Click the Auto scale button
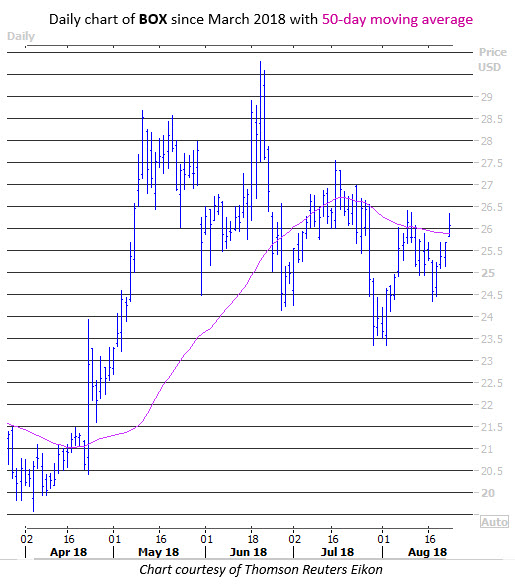The height and width of the screenshot is (584, 515). (494, 522)
